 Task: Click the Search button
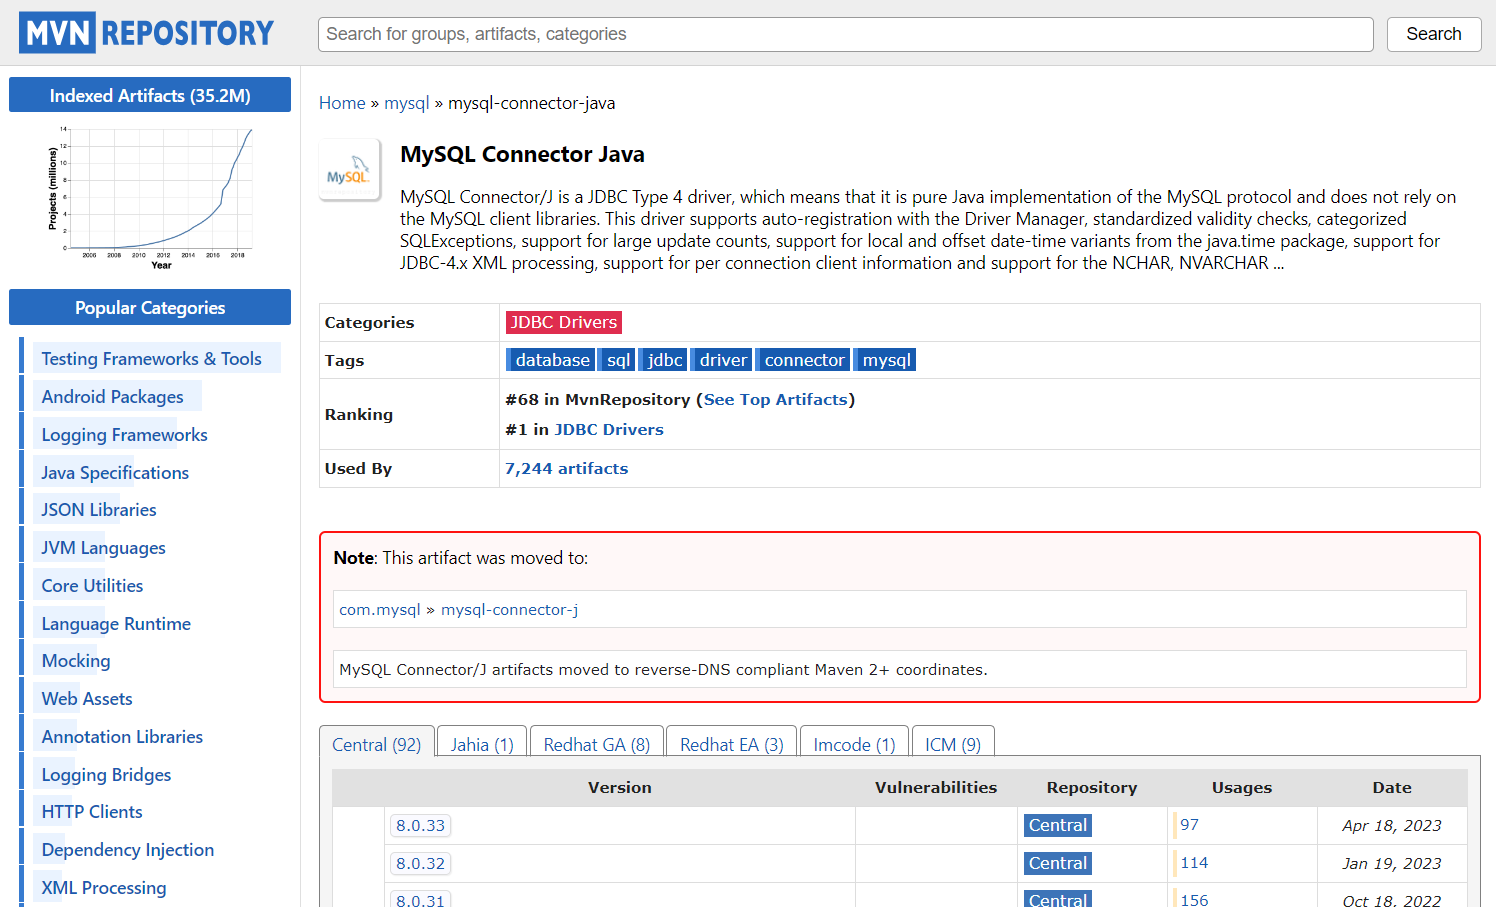(1433, 34)
